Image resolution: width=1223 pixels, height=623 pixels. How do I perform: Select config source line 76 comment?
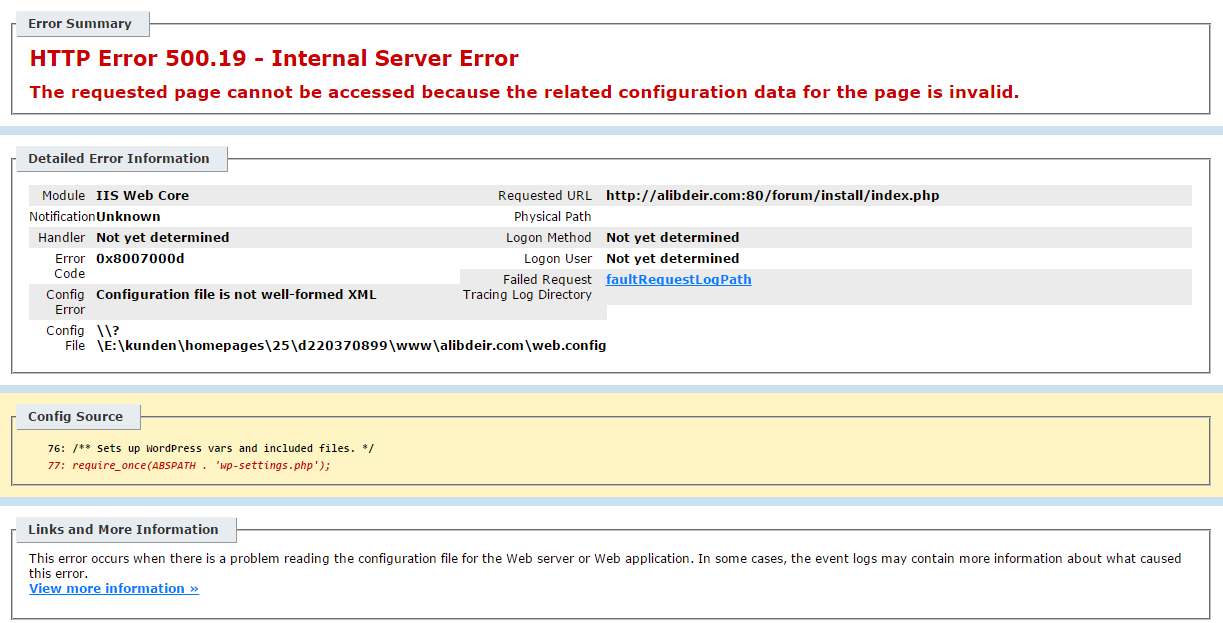pyautogui.click(x=210, y=449)
